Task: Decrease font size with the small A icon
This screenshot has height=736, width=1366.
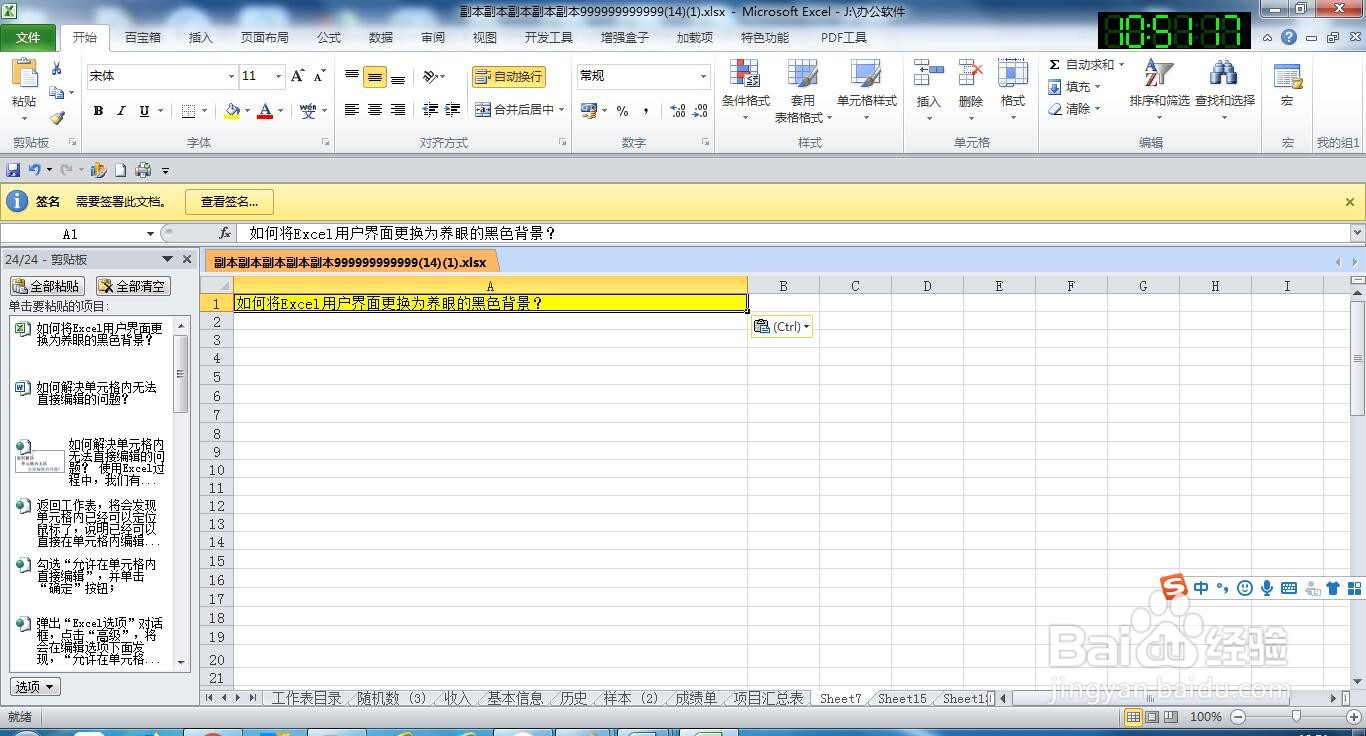Action: tap(319, 76)
